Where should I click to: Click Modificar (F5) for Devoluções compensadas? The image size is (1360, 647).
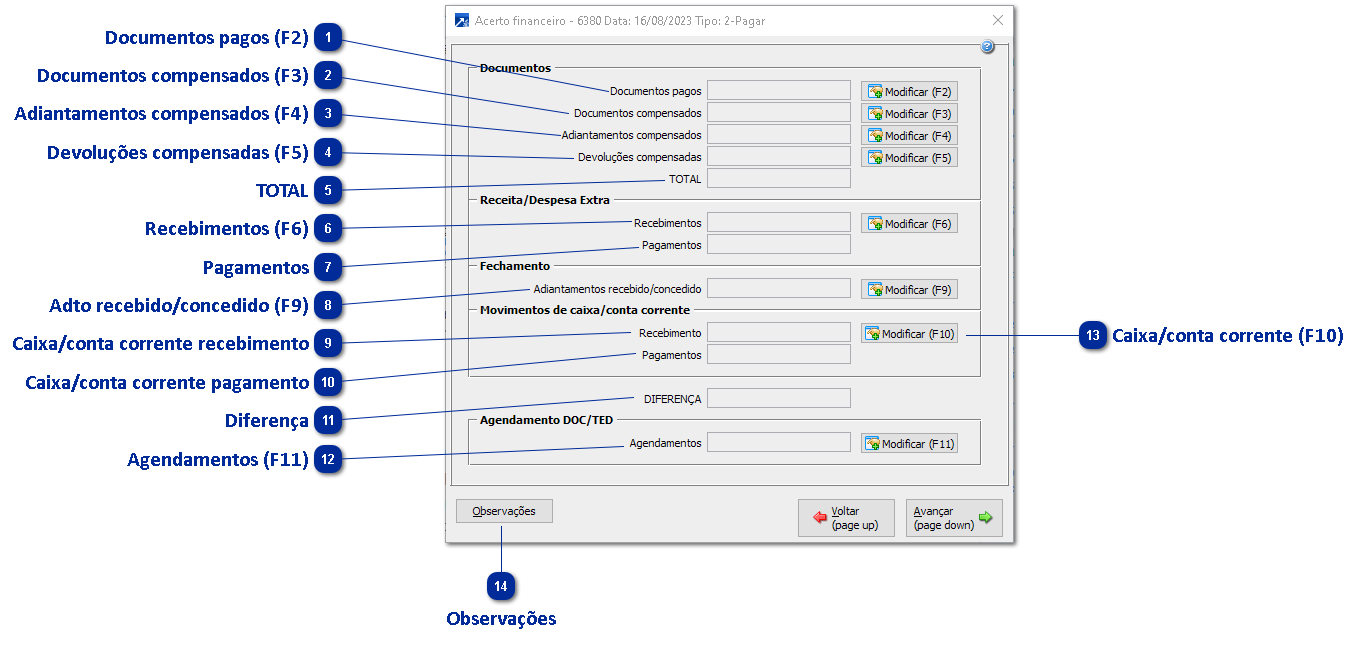[910, 157]
